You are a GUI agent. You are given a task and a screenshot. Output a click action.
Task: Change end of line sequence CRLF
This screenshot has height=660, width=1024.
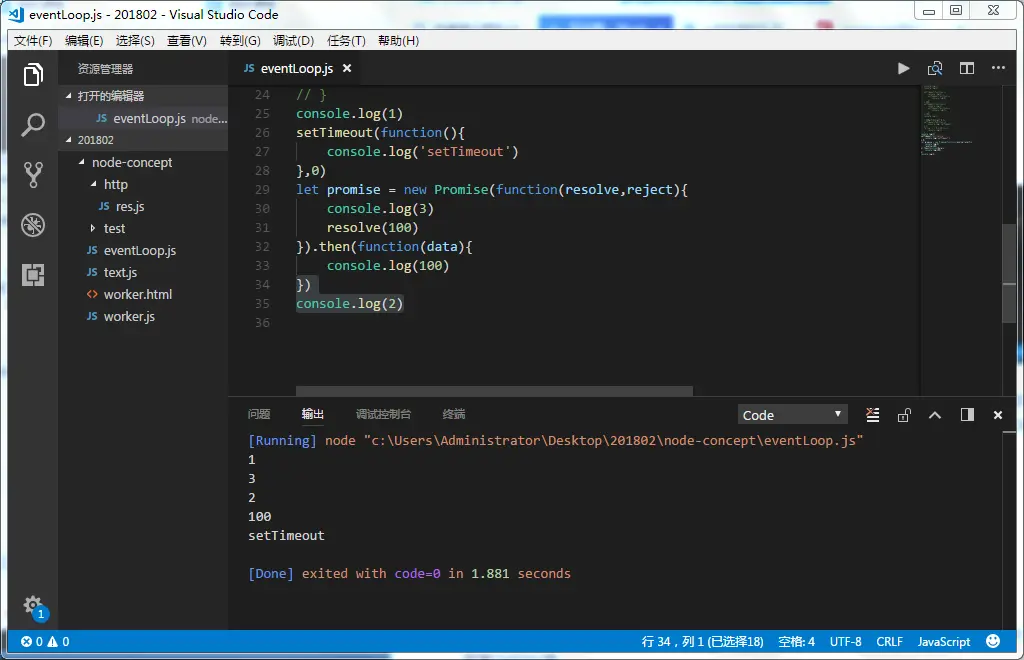click(x=889, y=642)
